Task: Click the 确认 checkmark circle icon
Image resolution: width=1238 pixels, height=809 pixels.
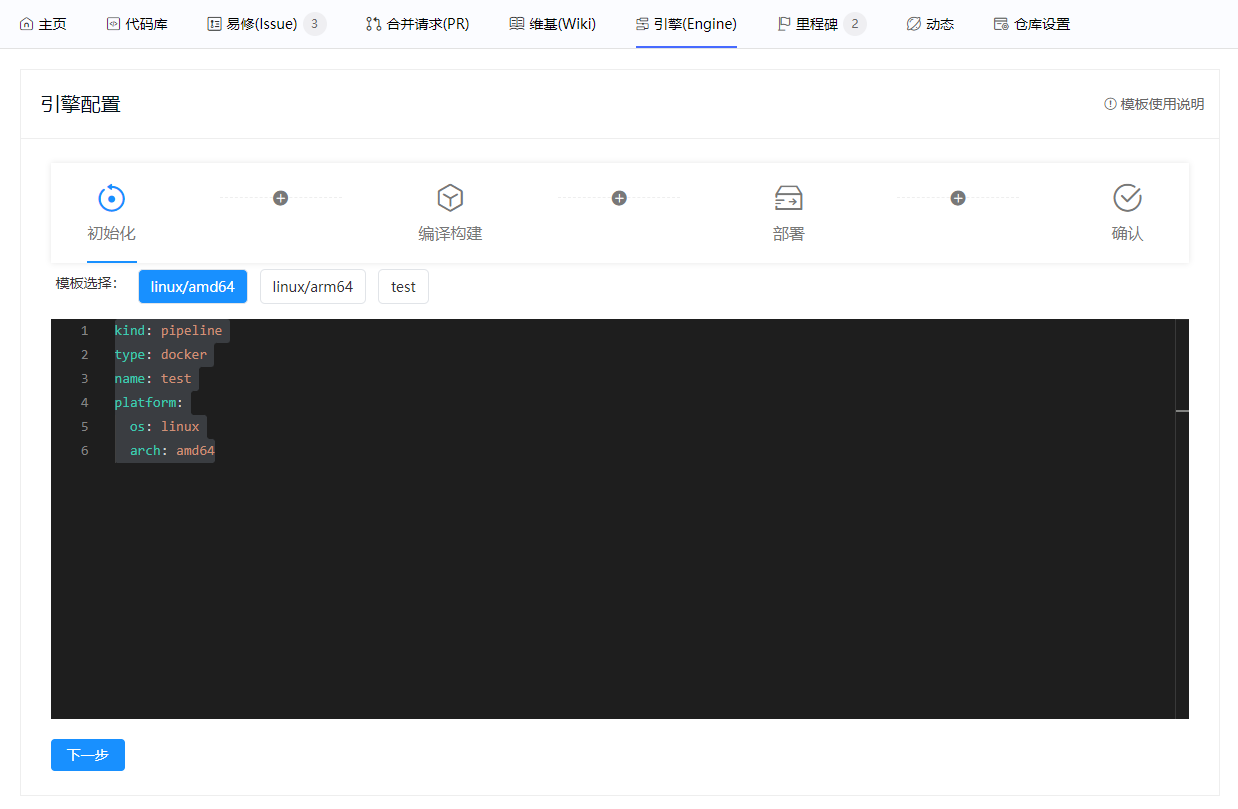Action: pyautogui.click(x=1128, y=198)
